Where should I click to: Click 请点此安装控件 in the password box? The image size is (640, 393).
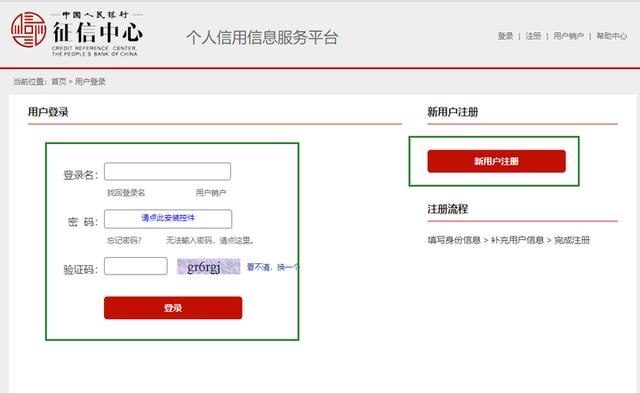(x=168, y=218)
